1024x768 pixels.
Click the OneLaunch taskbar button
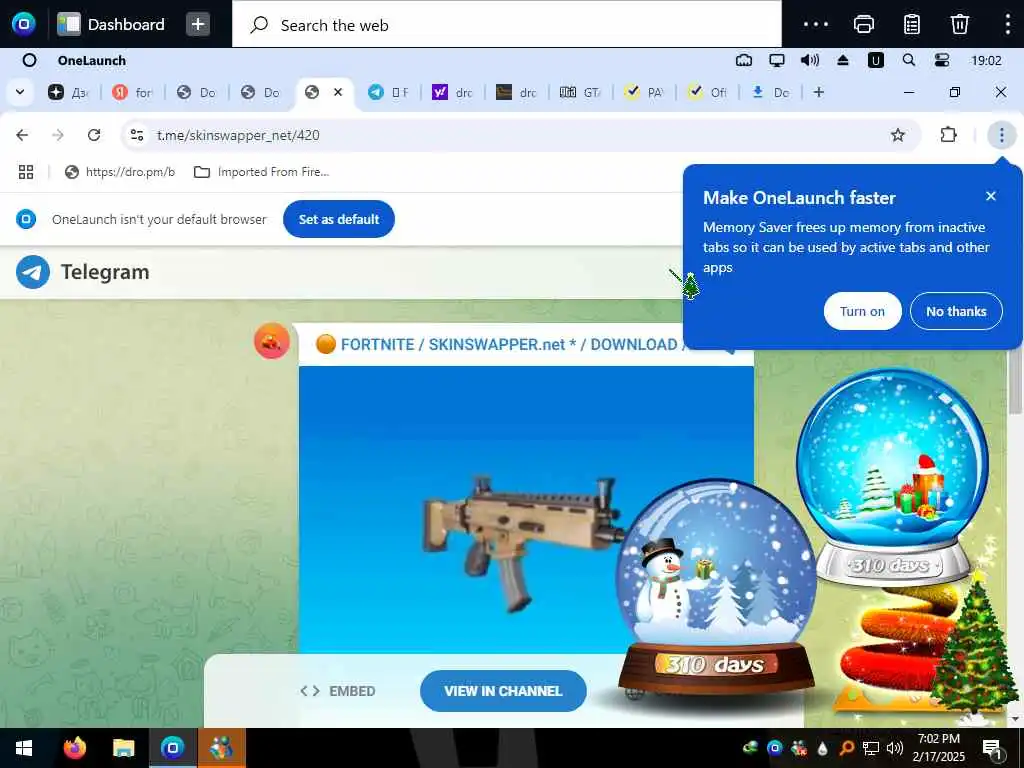(172, 748)
